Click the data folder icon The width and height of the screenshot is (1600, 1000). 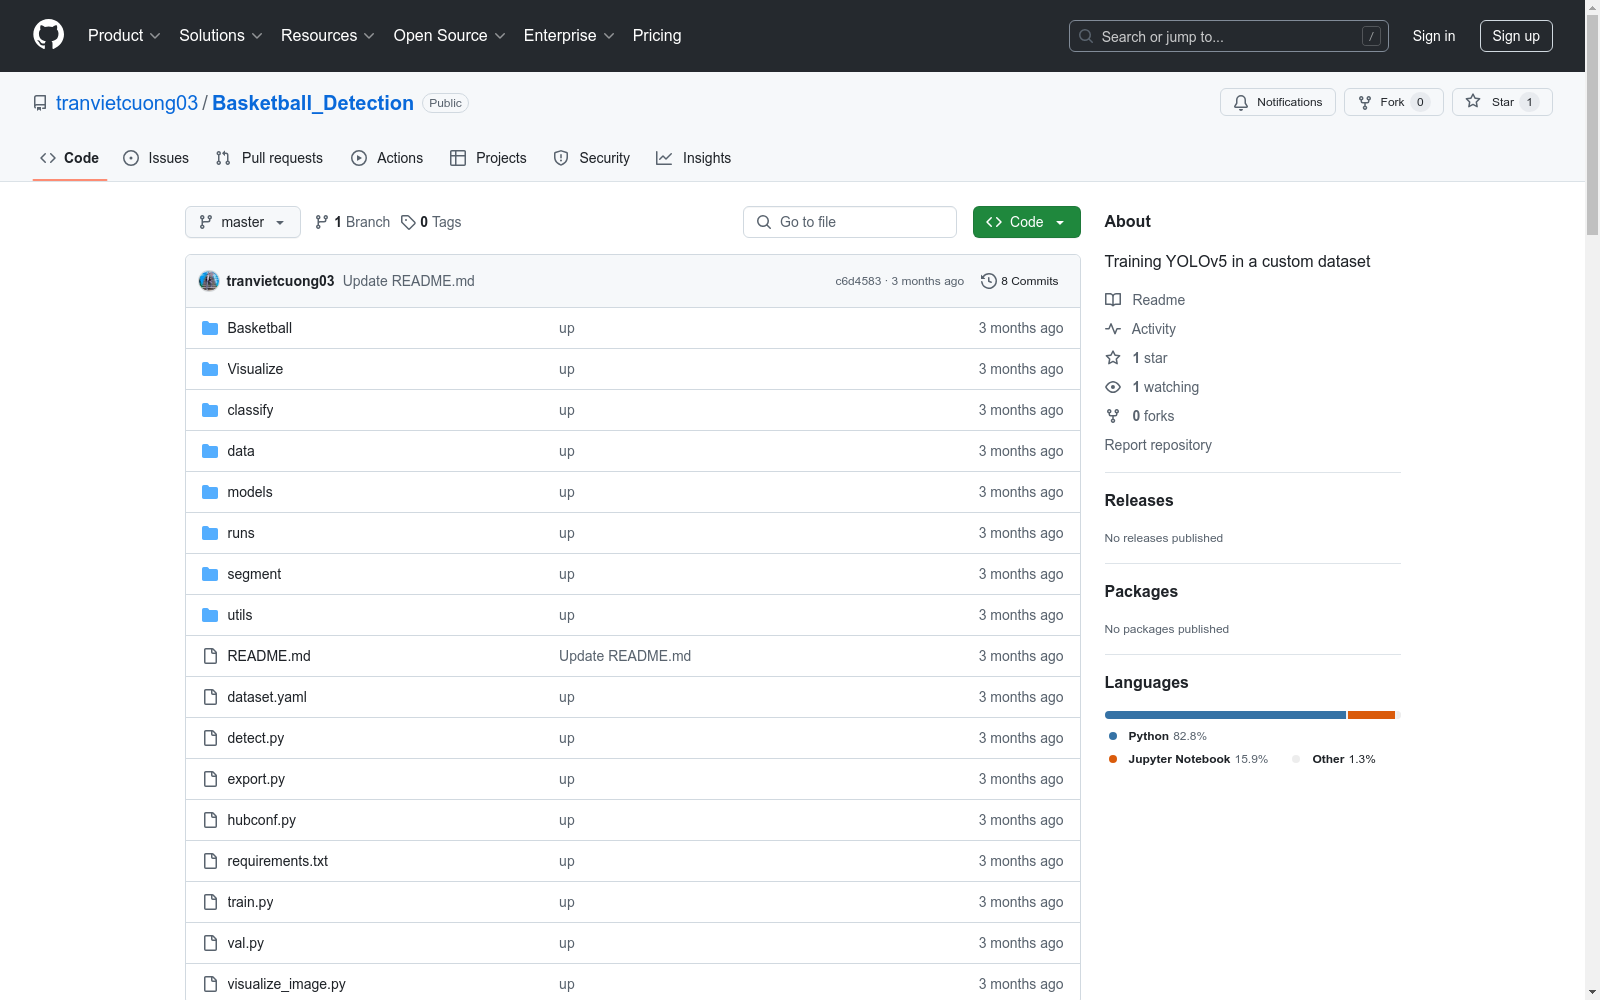[210, 451]
